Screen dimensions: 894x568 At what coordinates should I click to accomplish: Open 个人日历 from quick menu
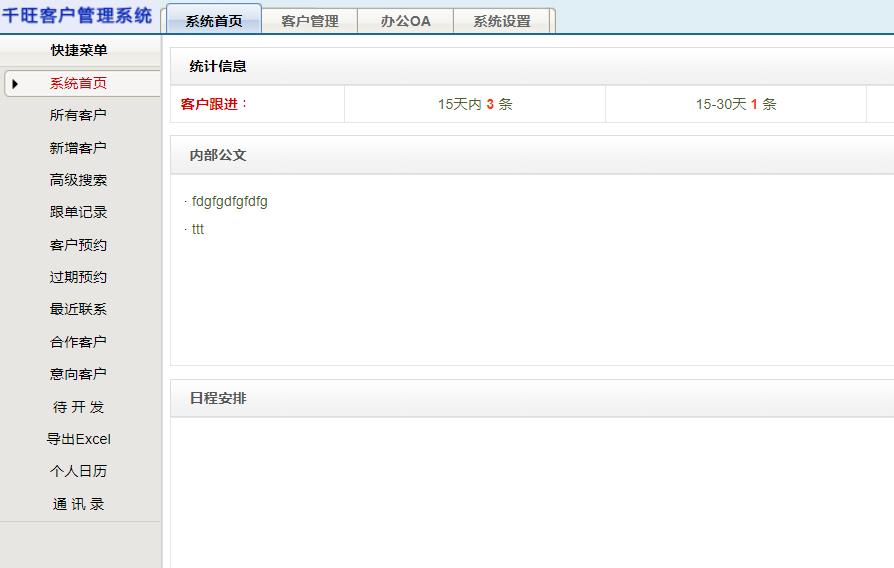point(78,471)
